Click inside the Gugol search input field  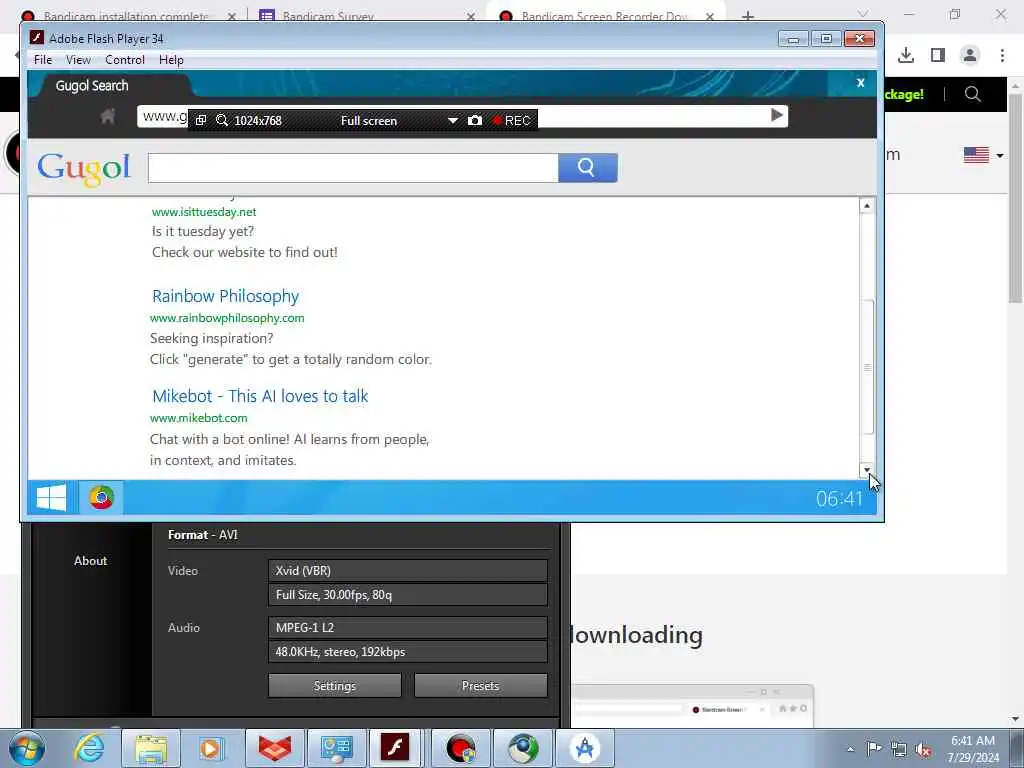click(x=353, y=168)
